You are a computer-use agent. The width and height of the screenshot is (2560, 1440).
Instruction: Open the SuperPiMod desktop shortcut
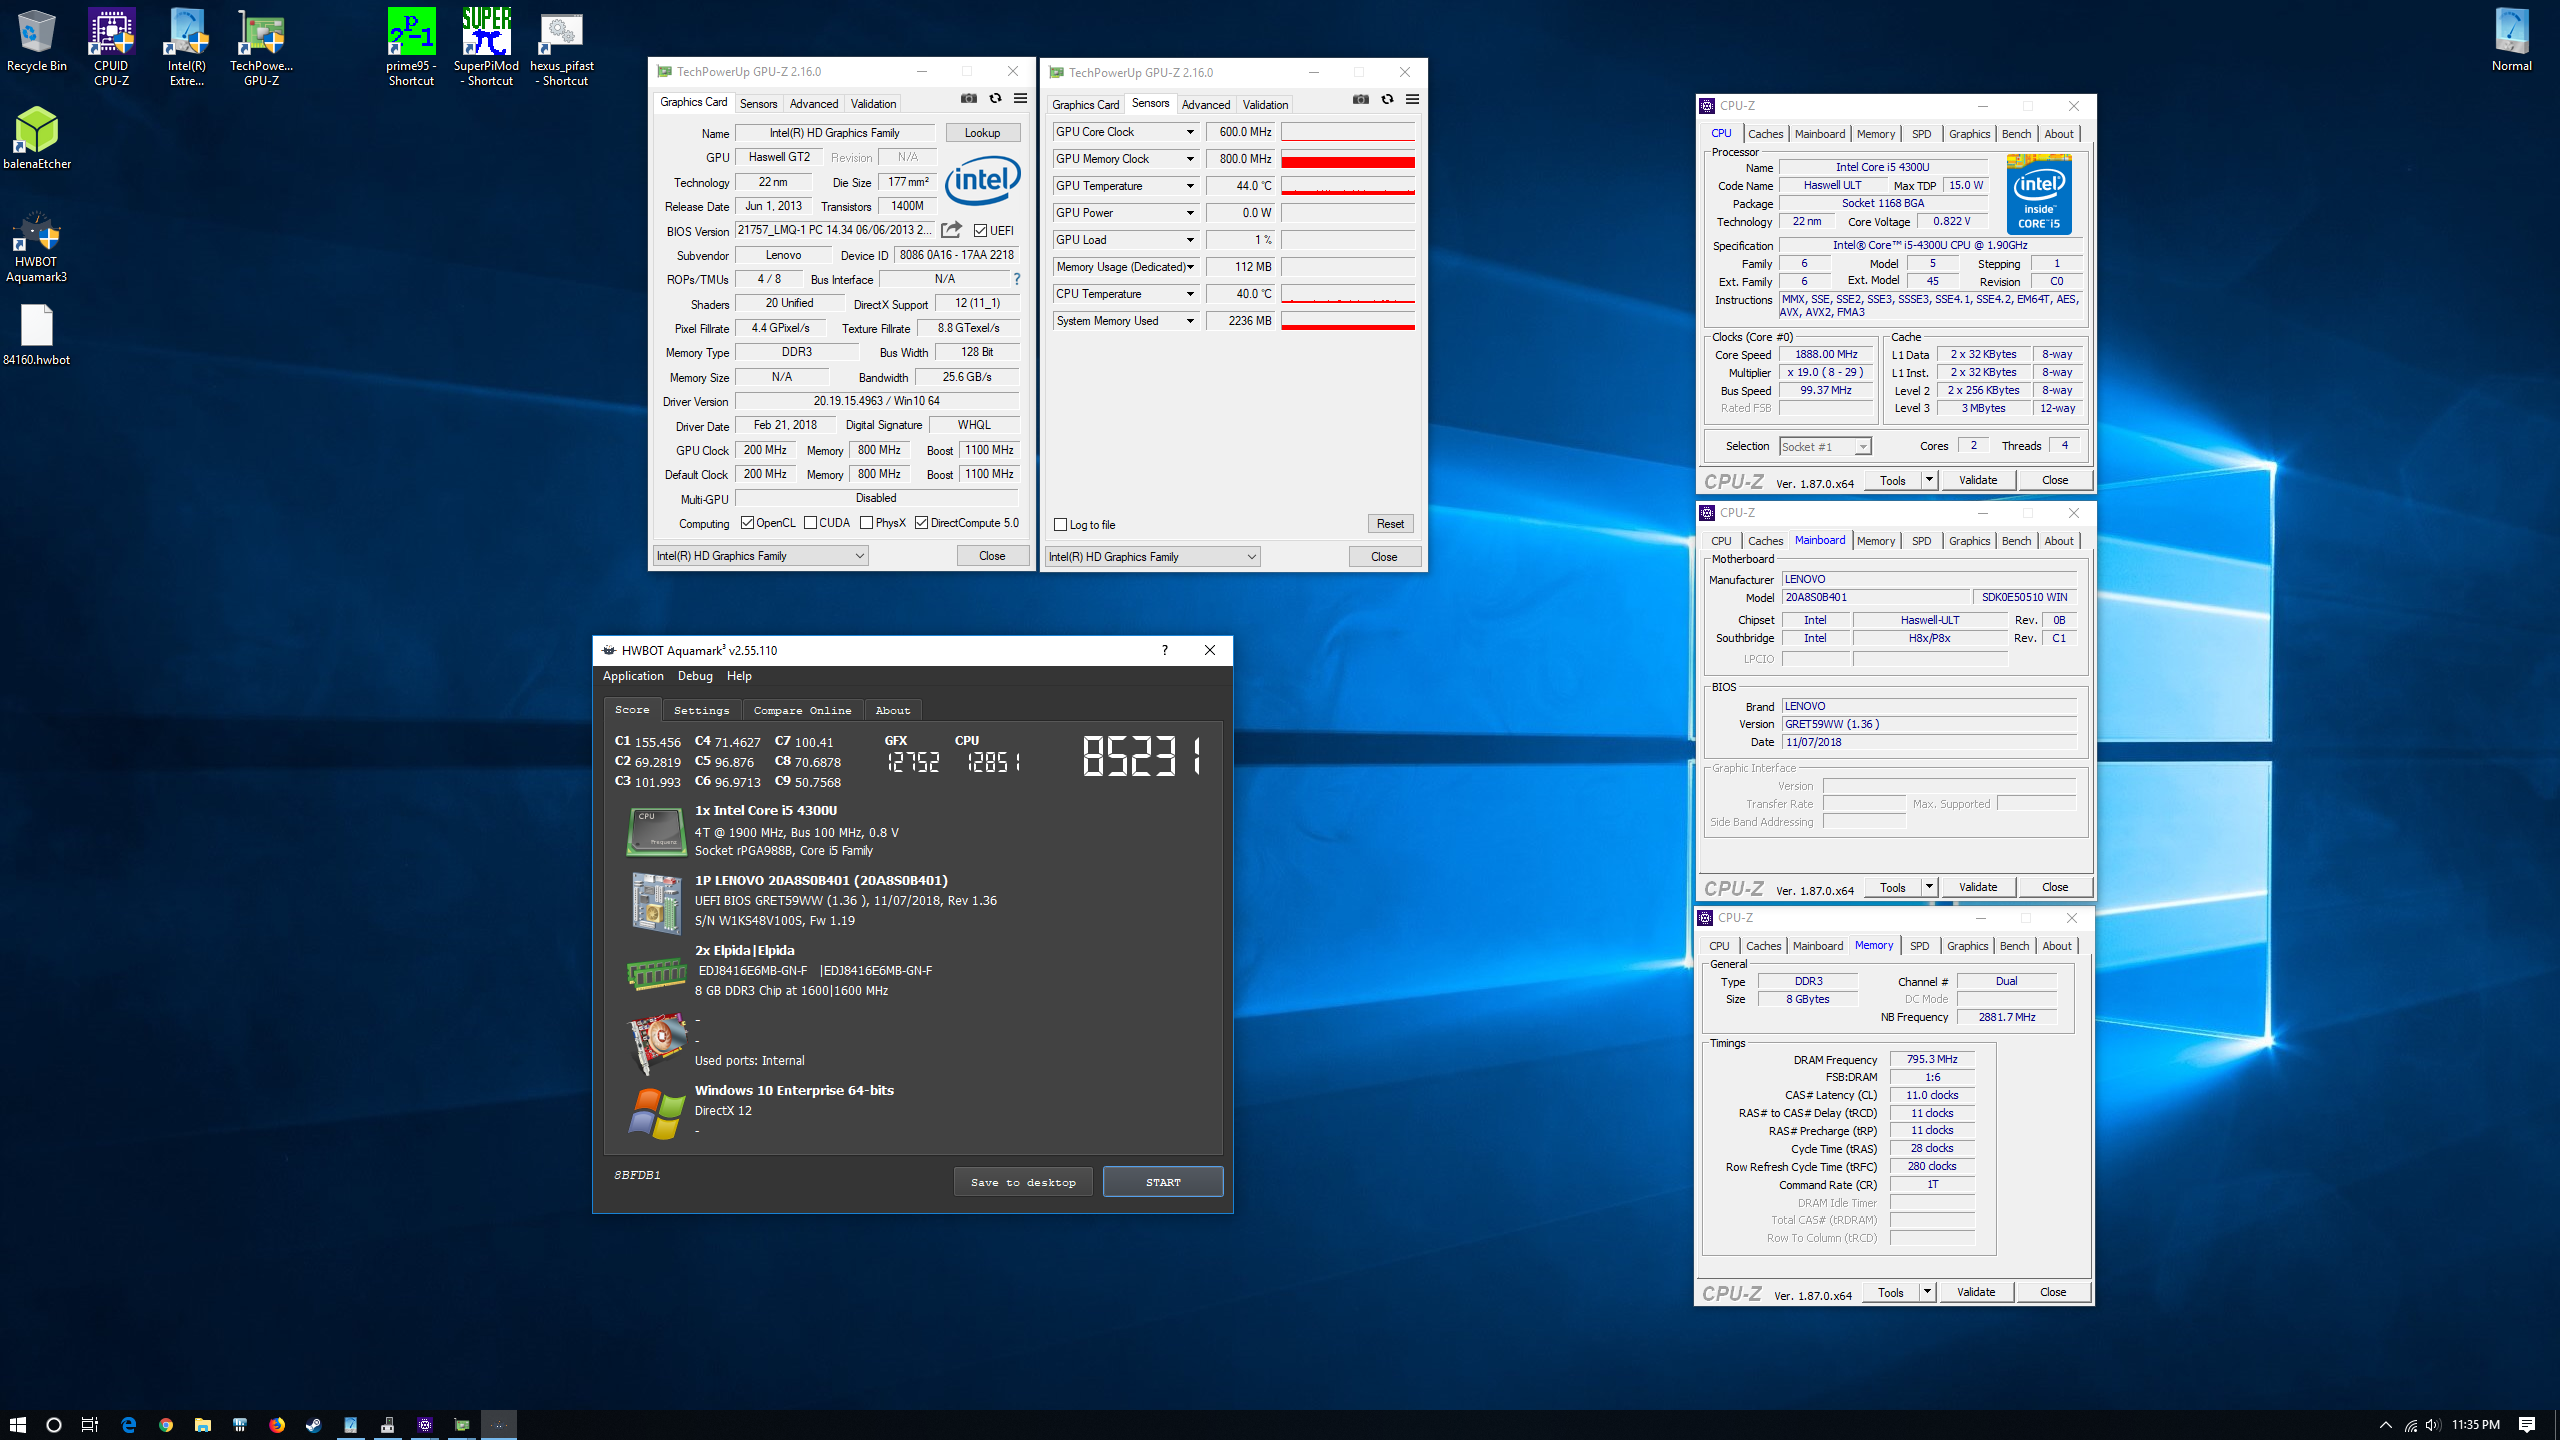tap(486, 47)
